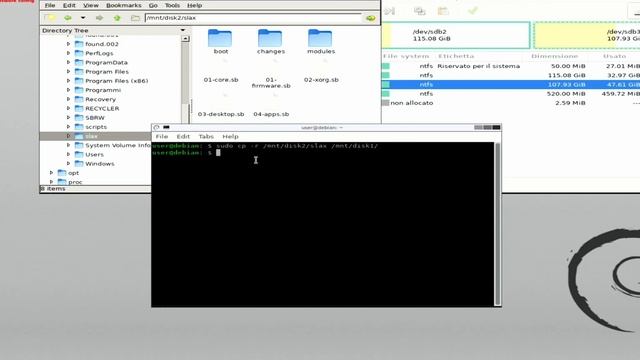Open the terminal File menu

coord(162,136)
